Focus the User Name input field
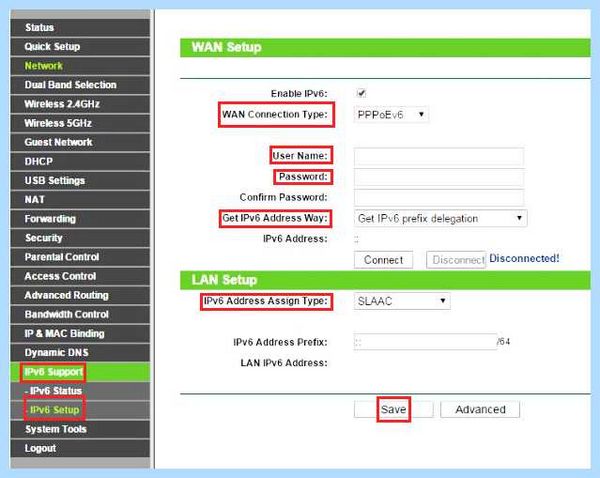 click(x=439, y=157)
